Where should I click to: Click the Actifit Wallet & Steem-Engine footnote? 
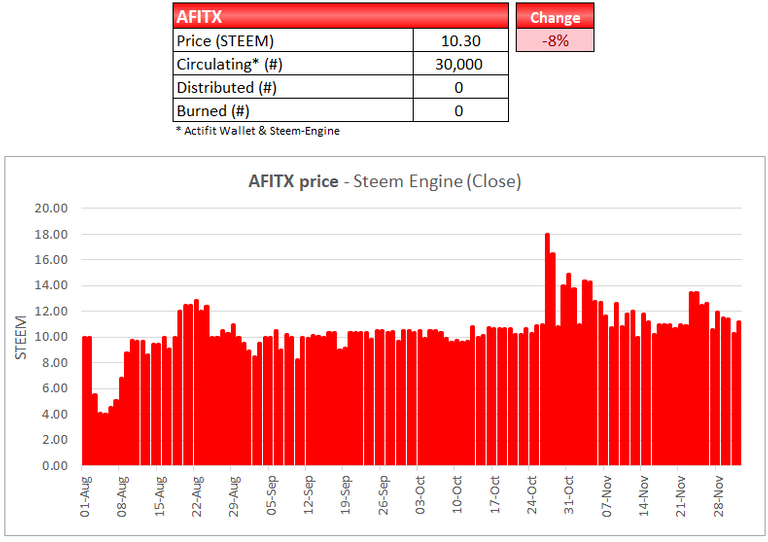258,131
